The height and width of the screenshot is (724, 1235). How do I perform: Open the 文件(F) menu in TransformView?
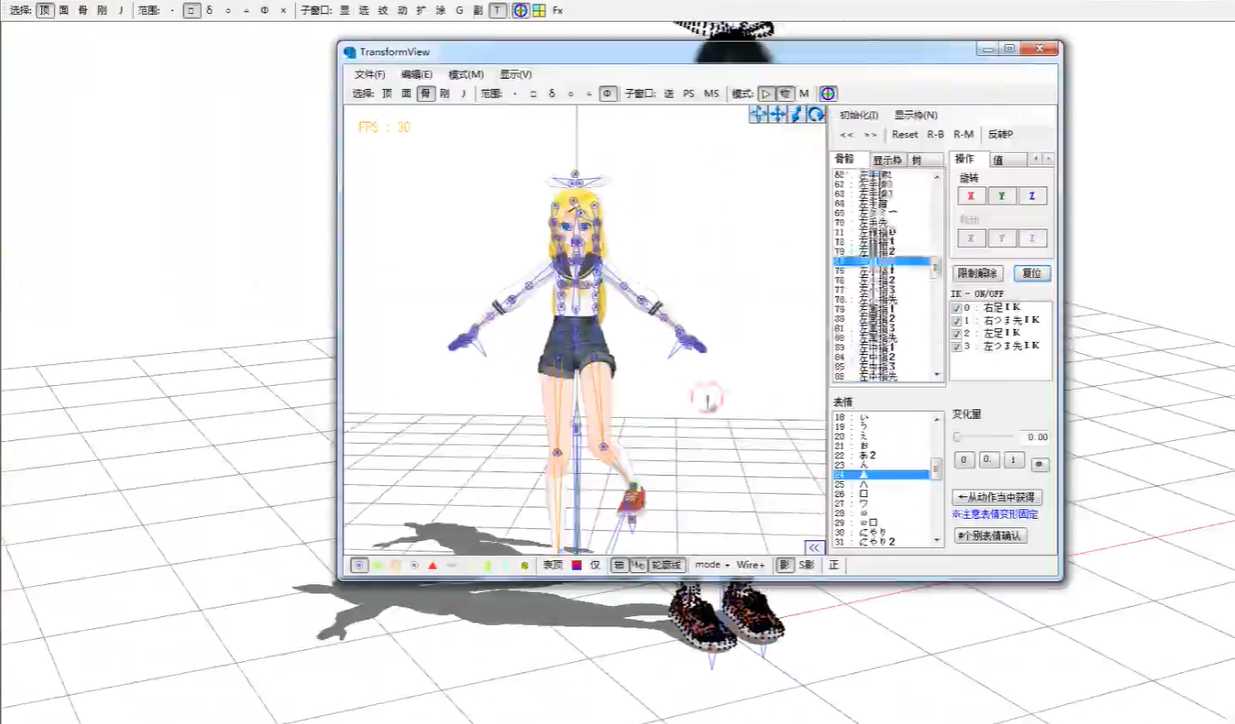coord(370,75)
